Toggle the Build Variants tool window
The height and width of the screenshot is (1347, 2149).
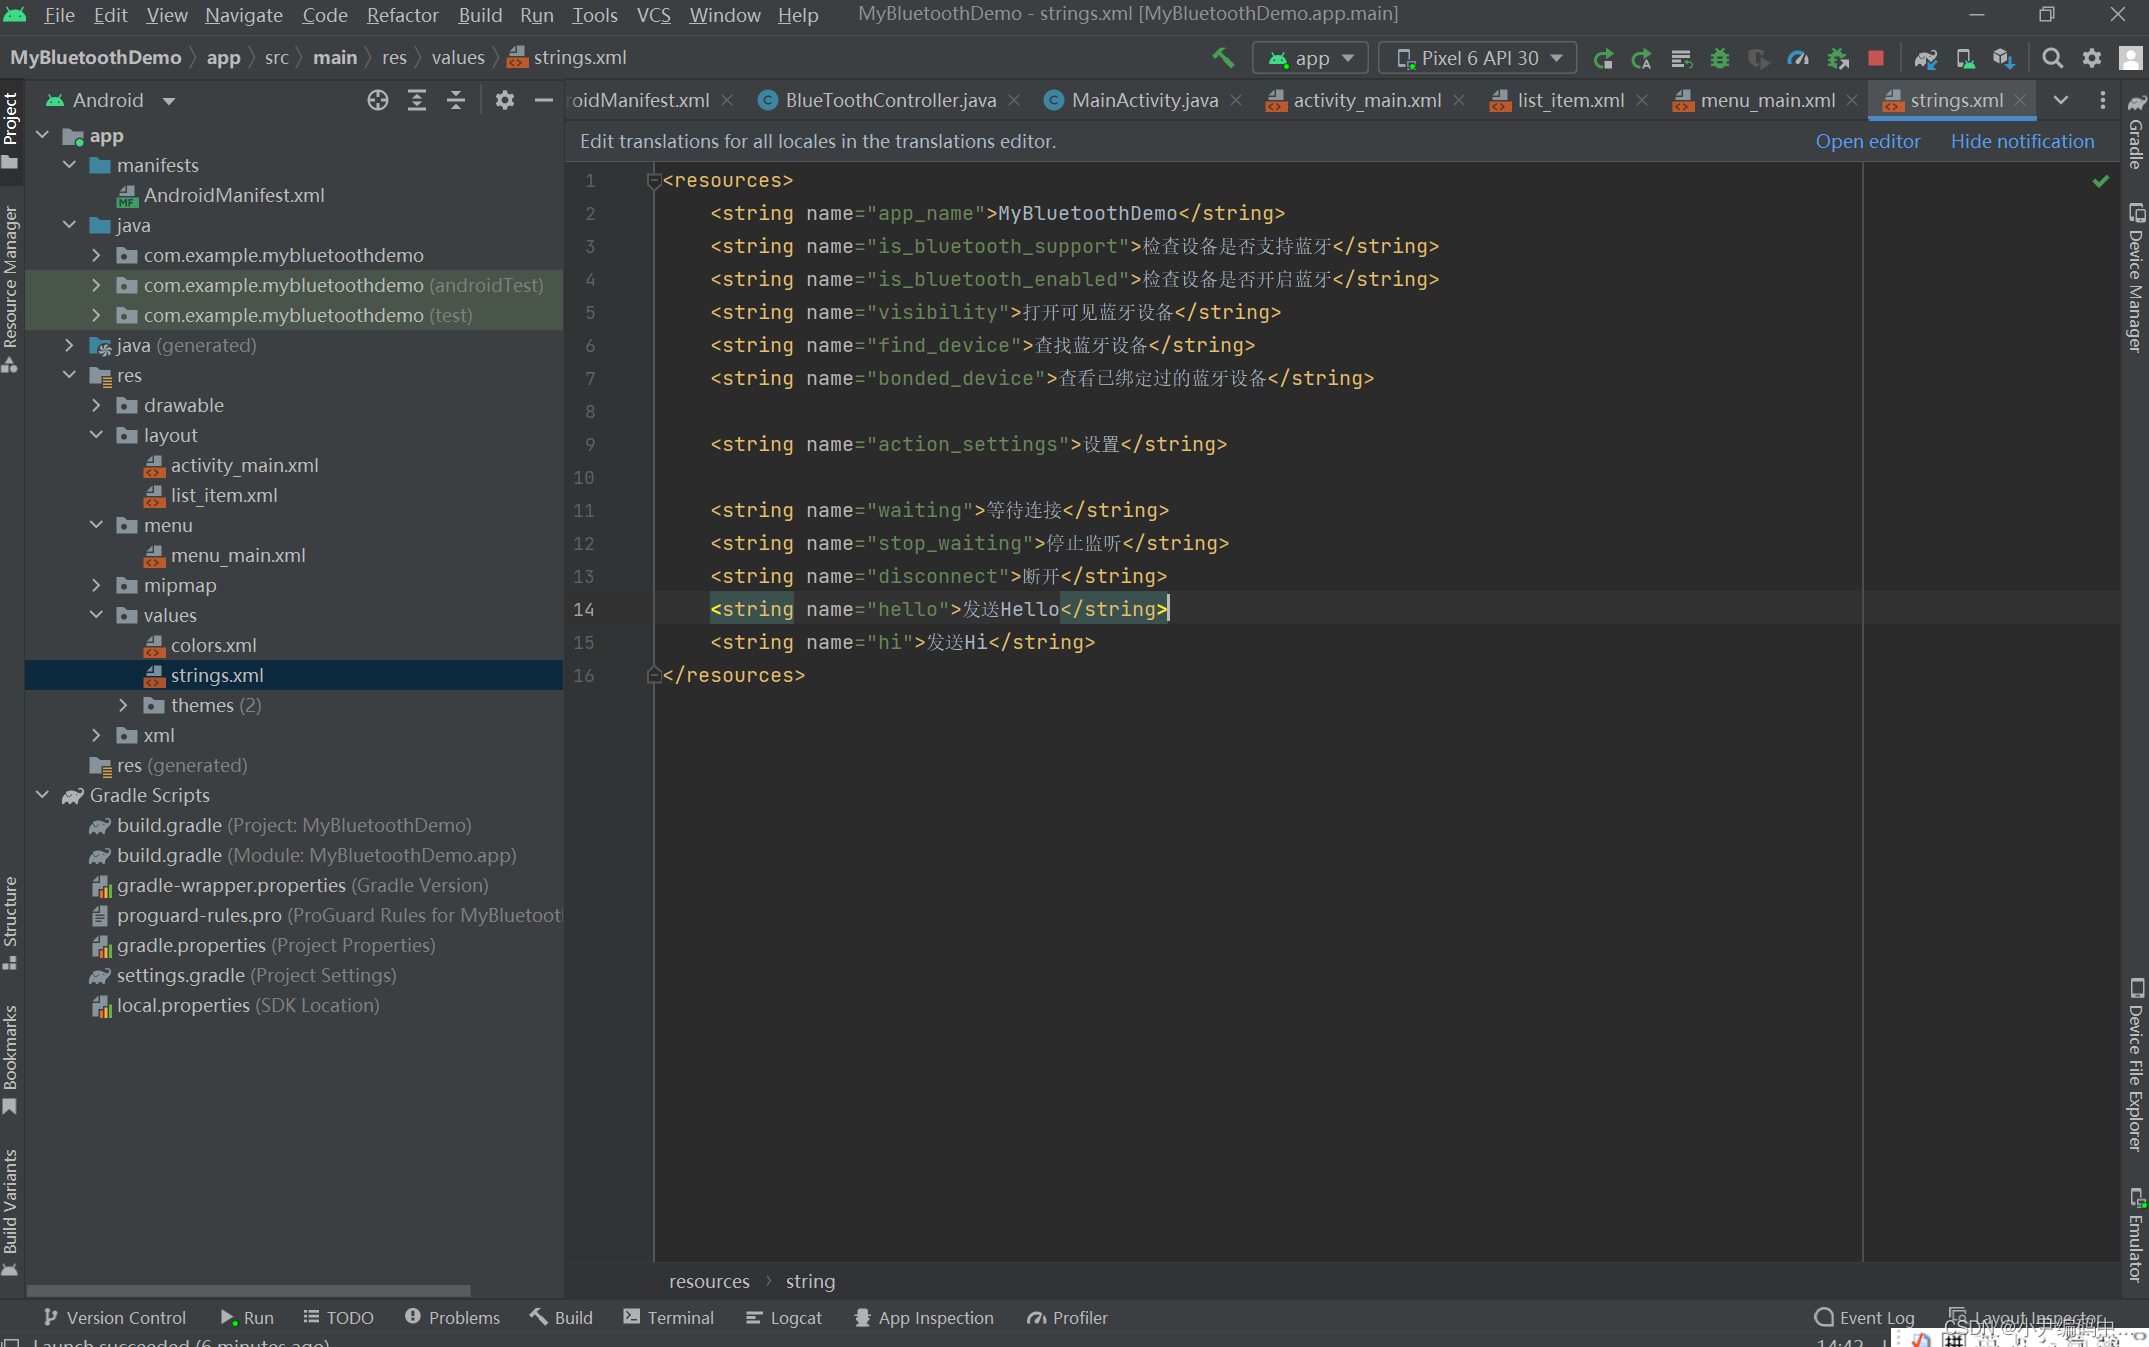[11, 1212]
